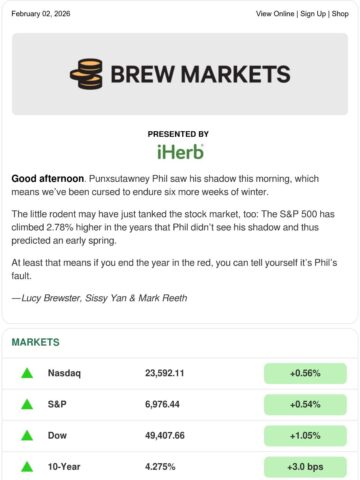Click the MARKETS section heading
The height and width of the screenshot is (480, 360).
pyautogui.click(x=36, y=342)
